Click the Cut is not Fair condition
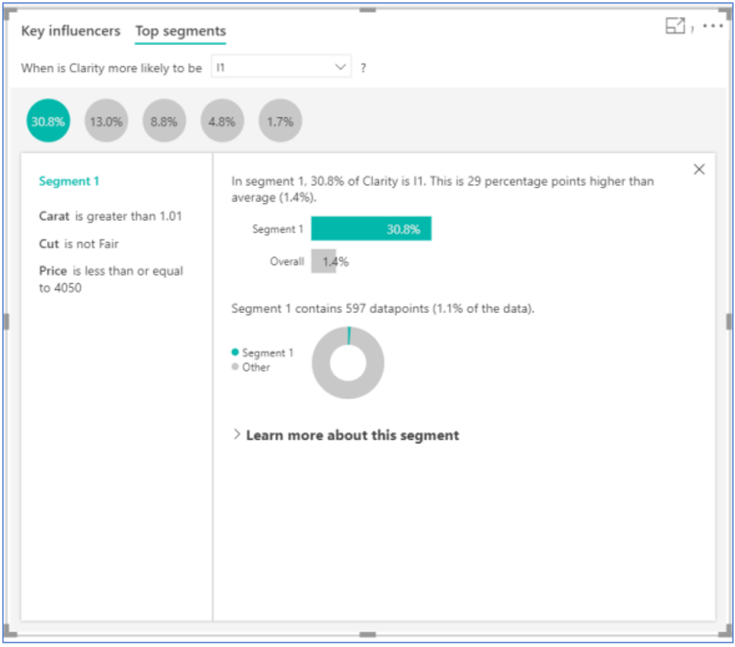 (x=79, y=244)
